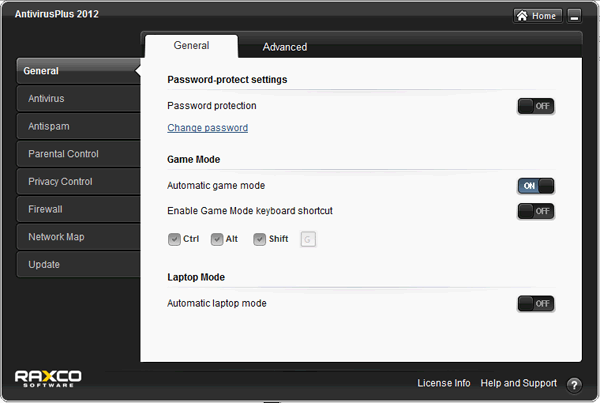The width and height of the screenshot is (600, 403).
Task: Minimize the AntivirusPlus window
Action: [x=574, y=15]
